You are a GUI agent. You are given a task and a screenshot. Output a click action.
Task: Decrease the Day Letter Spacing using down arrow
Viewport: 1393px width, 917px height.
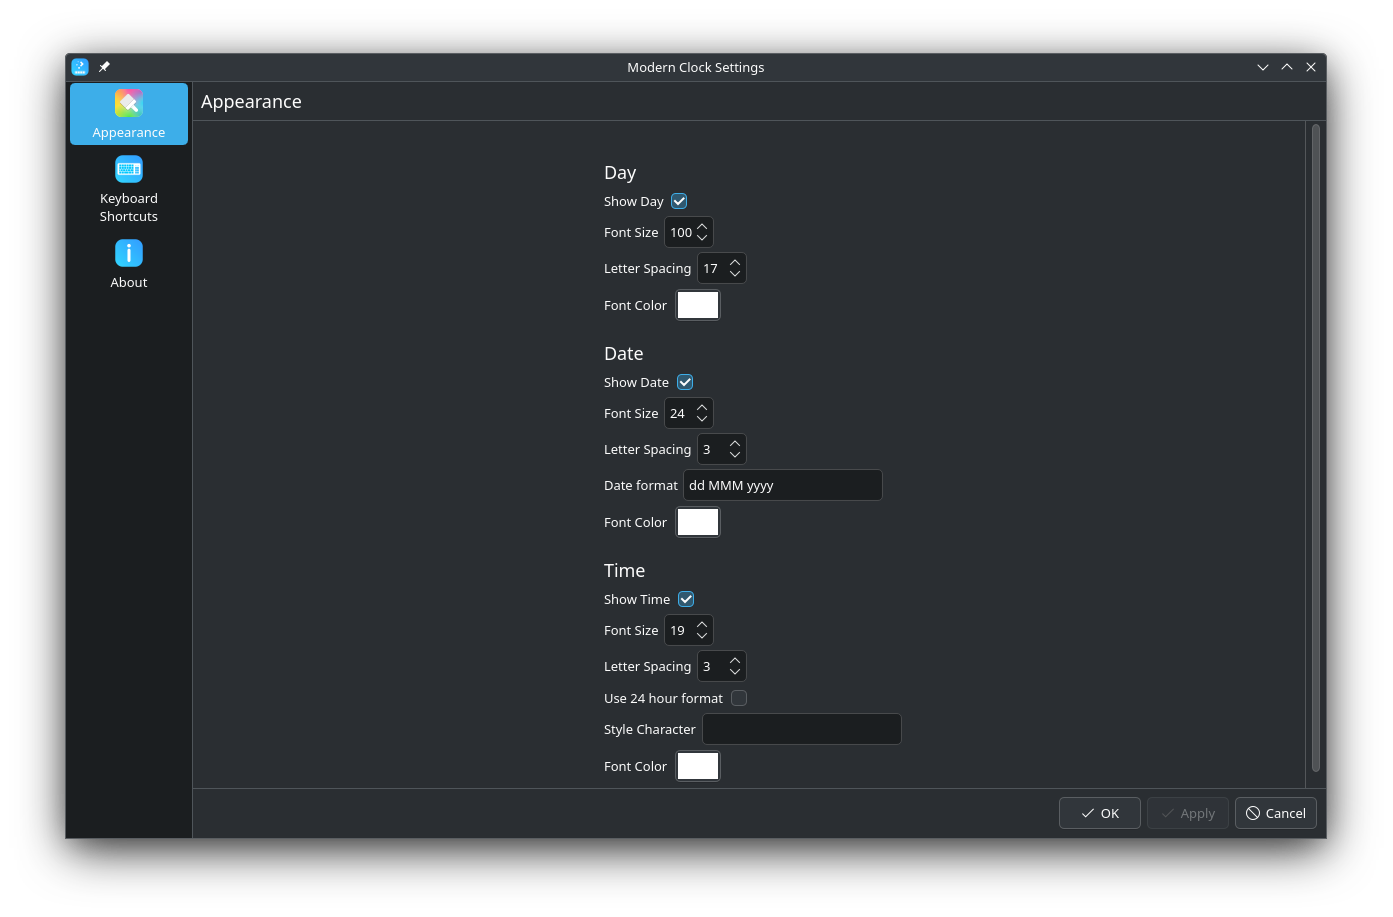point(735,274)
